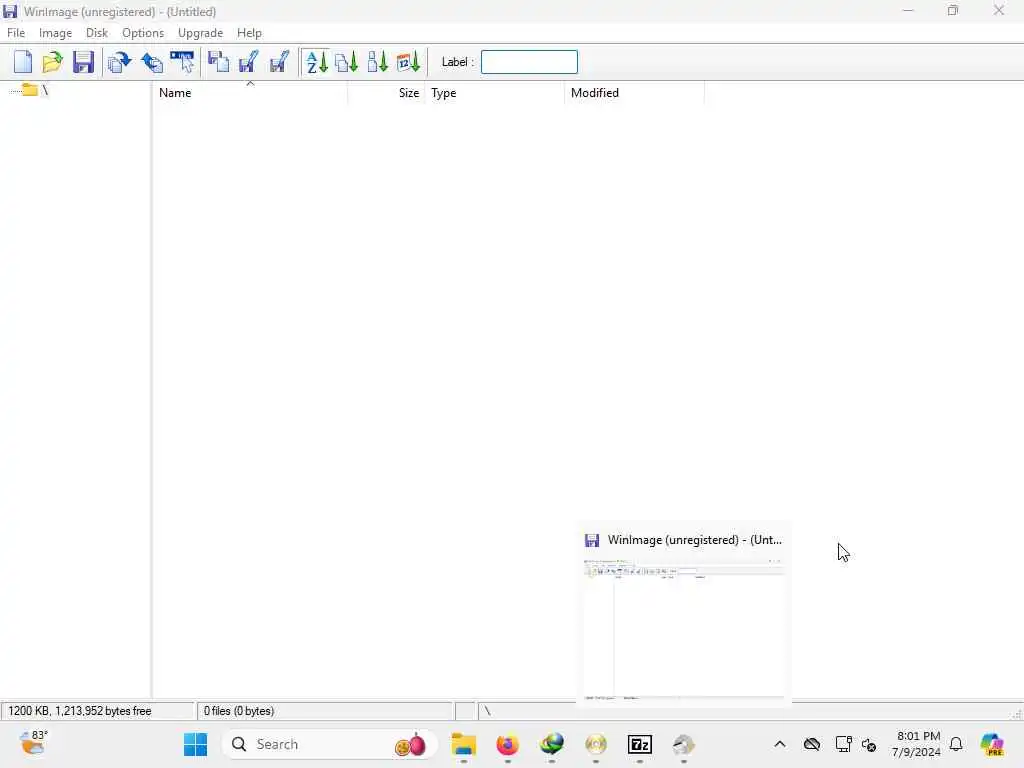Click the gray bird taskbar icon
1024x768 pixels.
pos(684,744)
